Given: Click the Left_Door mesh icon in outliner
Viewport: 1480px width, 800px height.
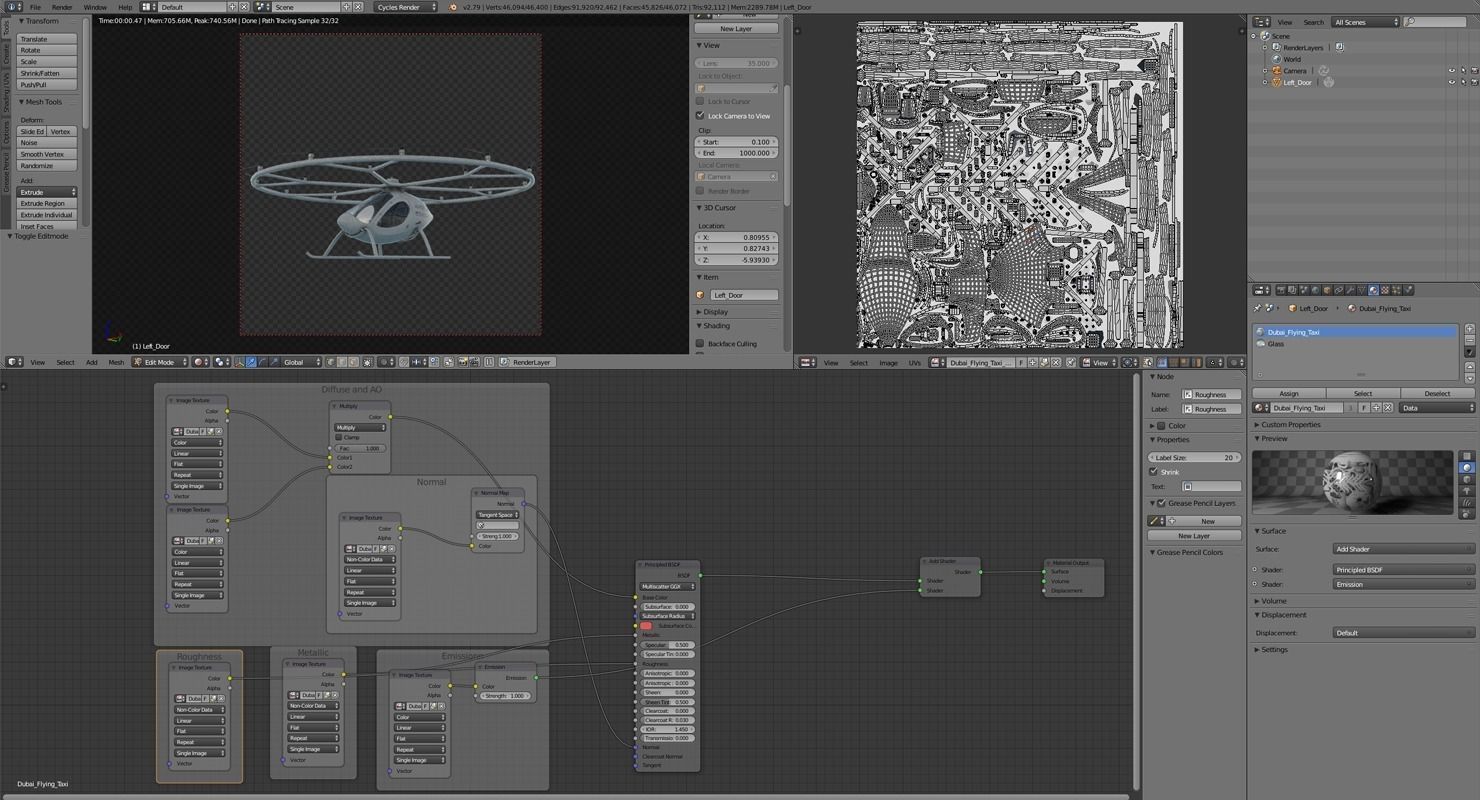Looking at the screenshot, I should (x=1277, y=82).
